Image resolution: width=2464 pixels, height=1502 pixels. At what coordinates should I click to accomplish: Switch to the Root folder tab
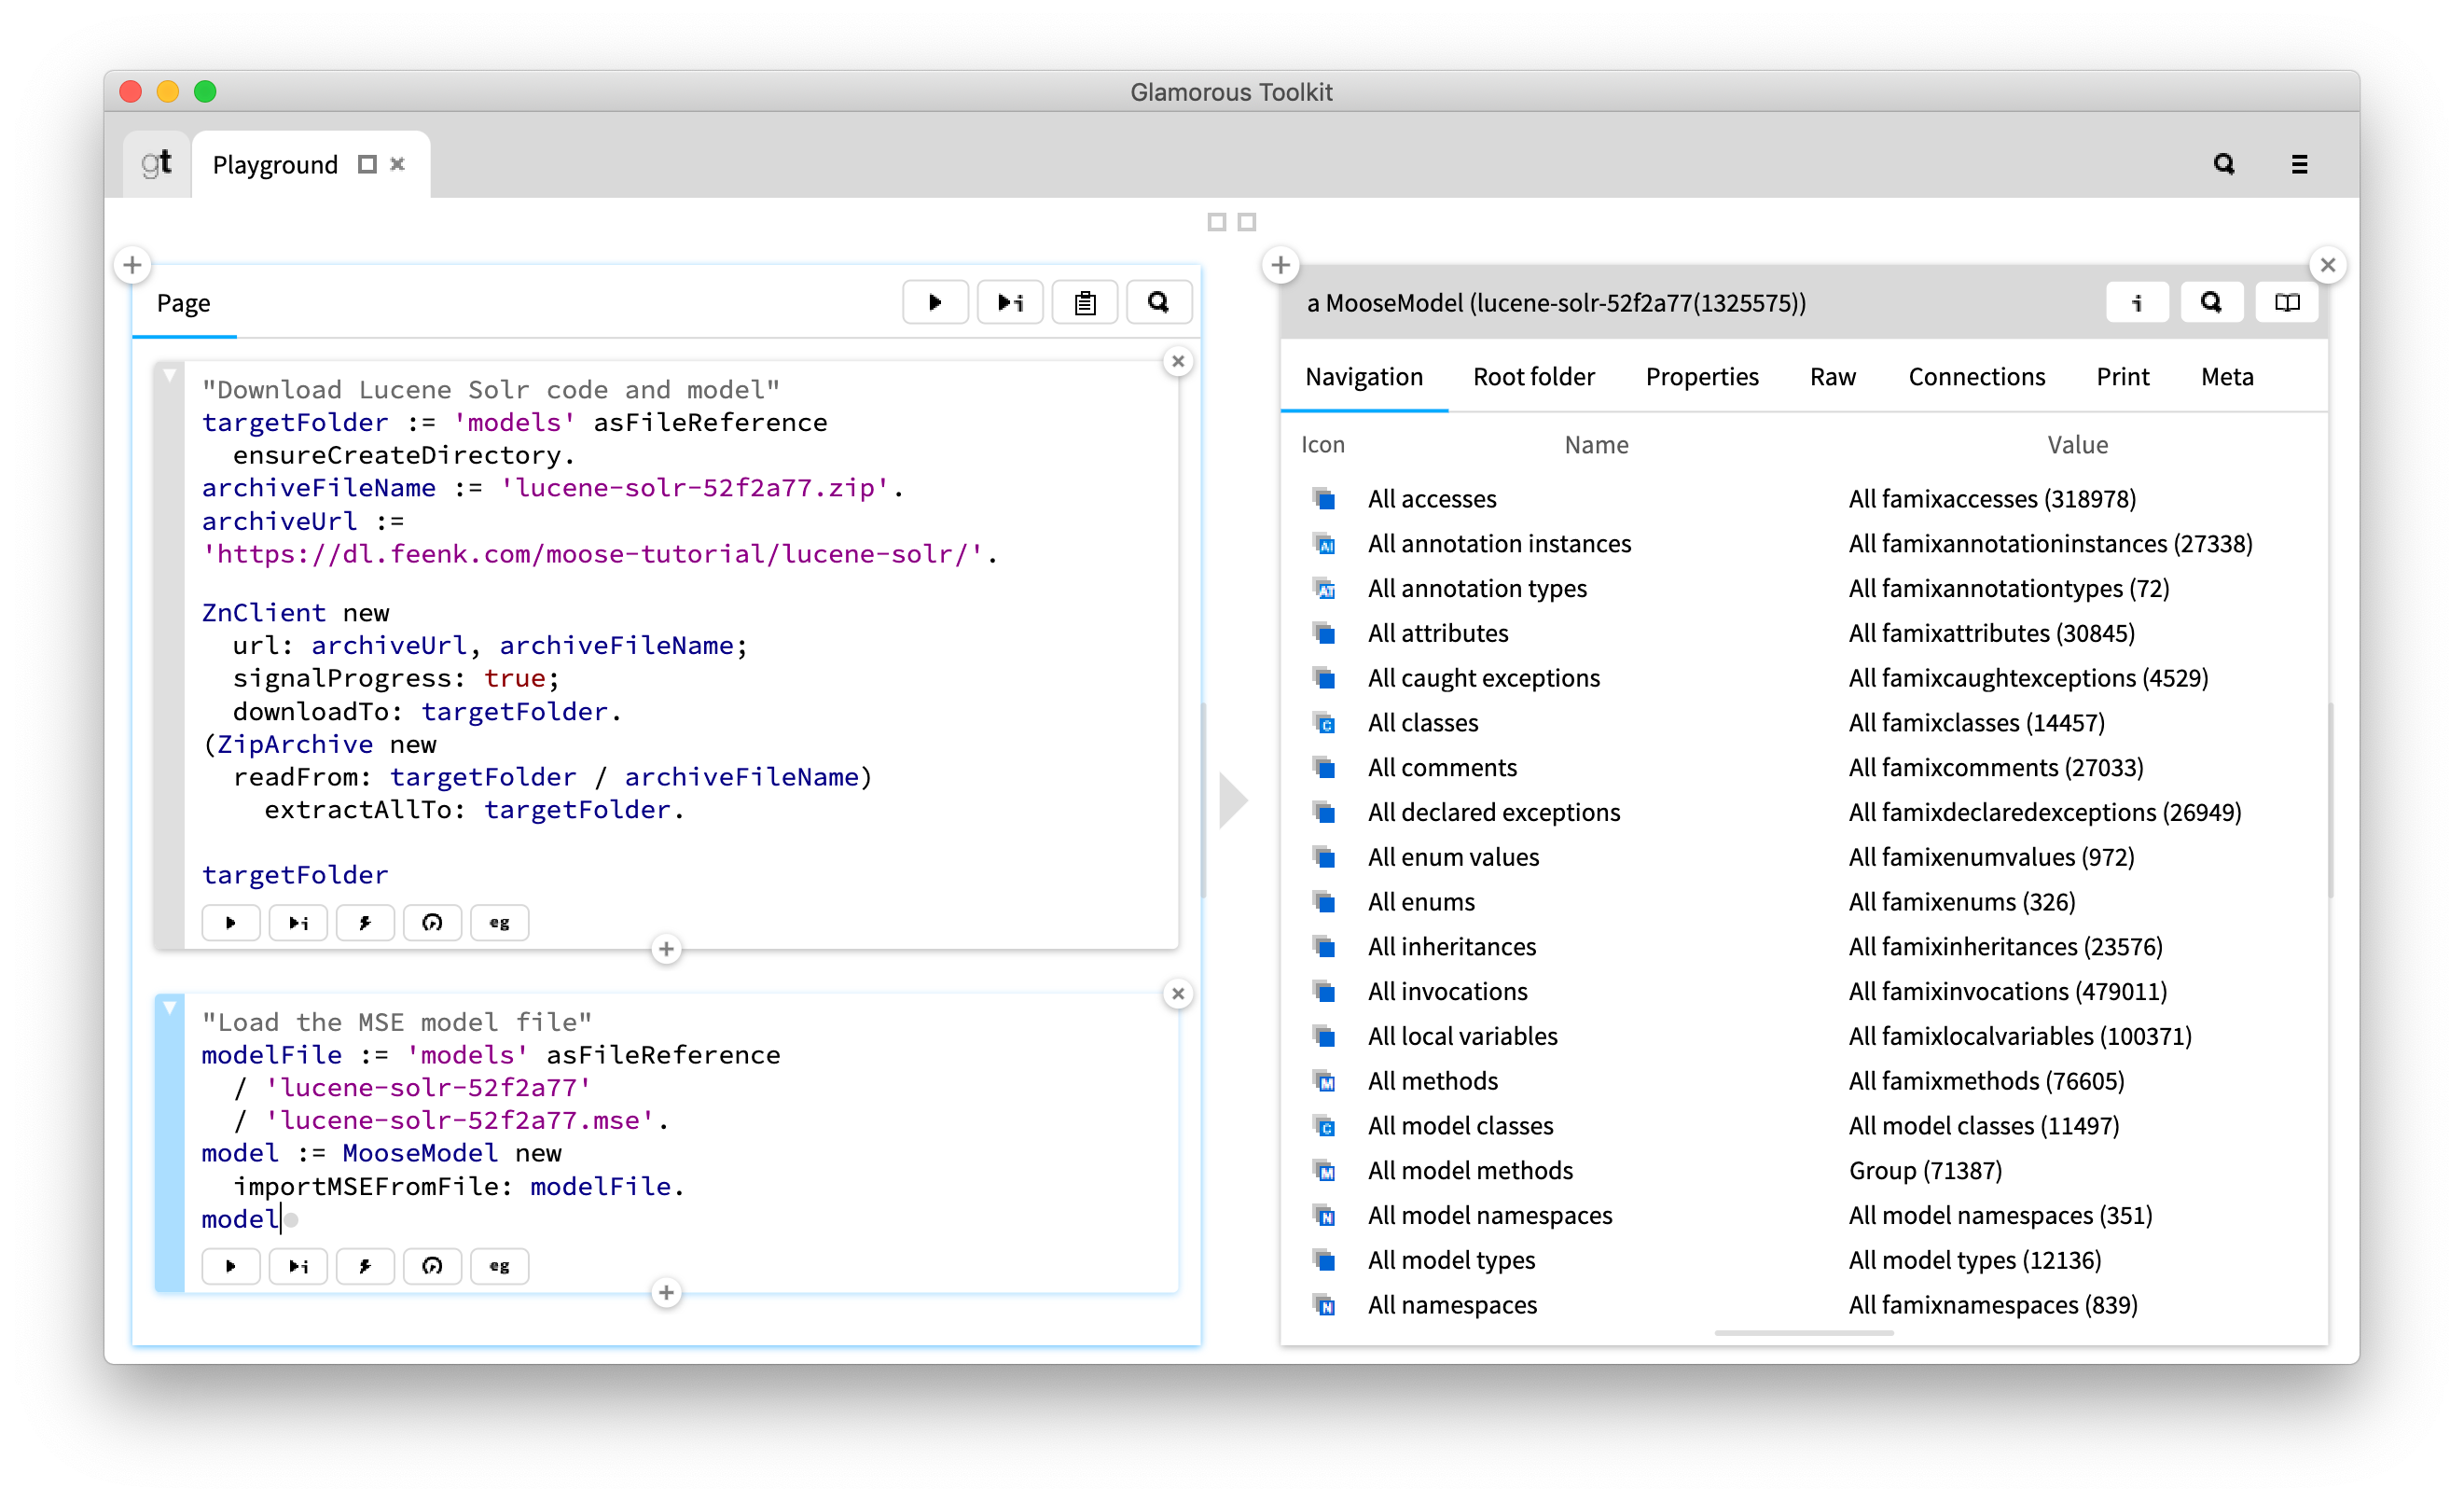pyautogui.click(x=1533, y=377)
